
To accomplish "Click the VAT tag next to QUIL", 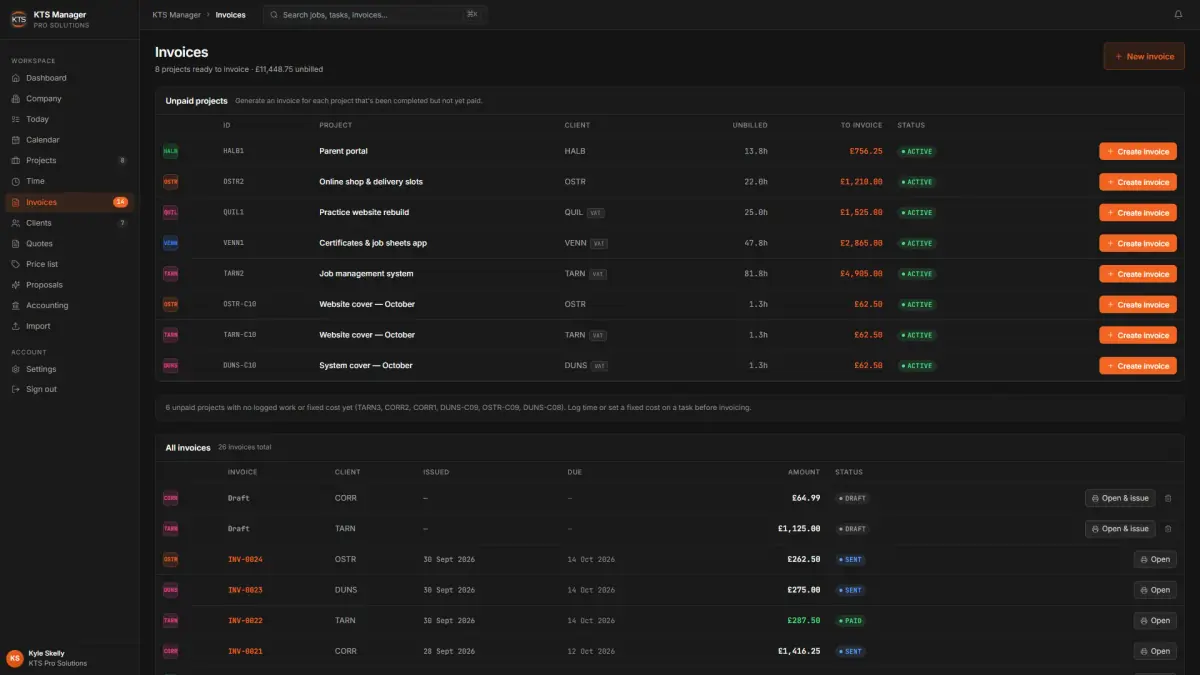I will (596, 212).
